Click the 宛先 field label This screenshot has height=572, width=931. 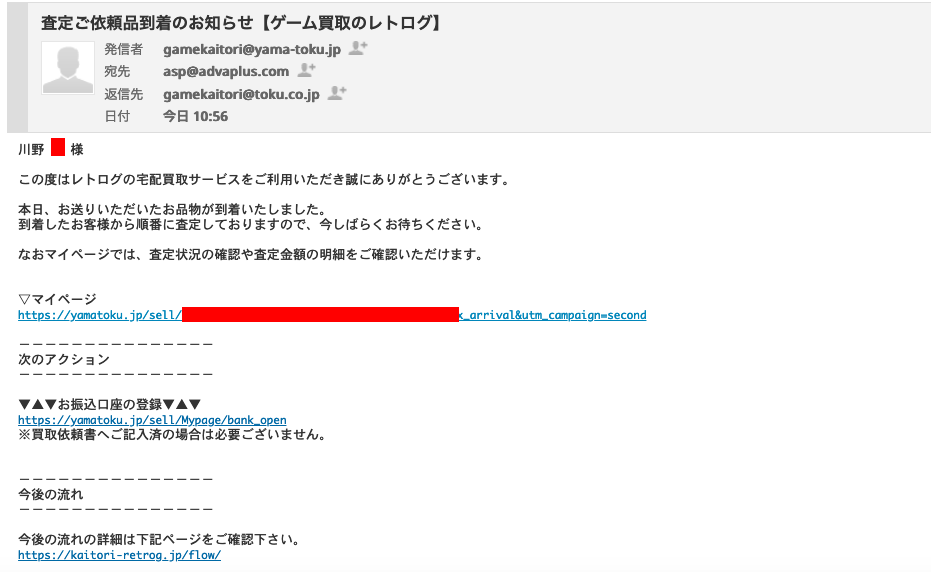[x=117, y=71]
